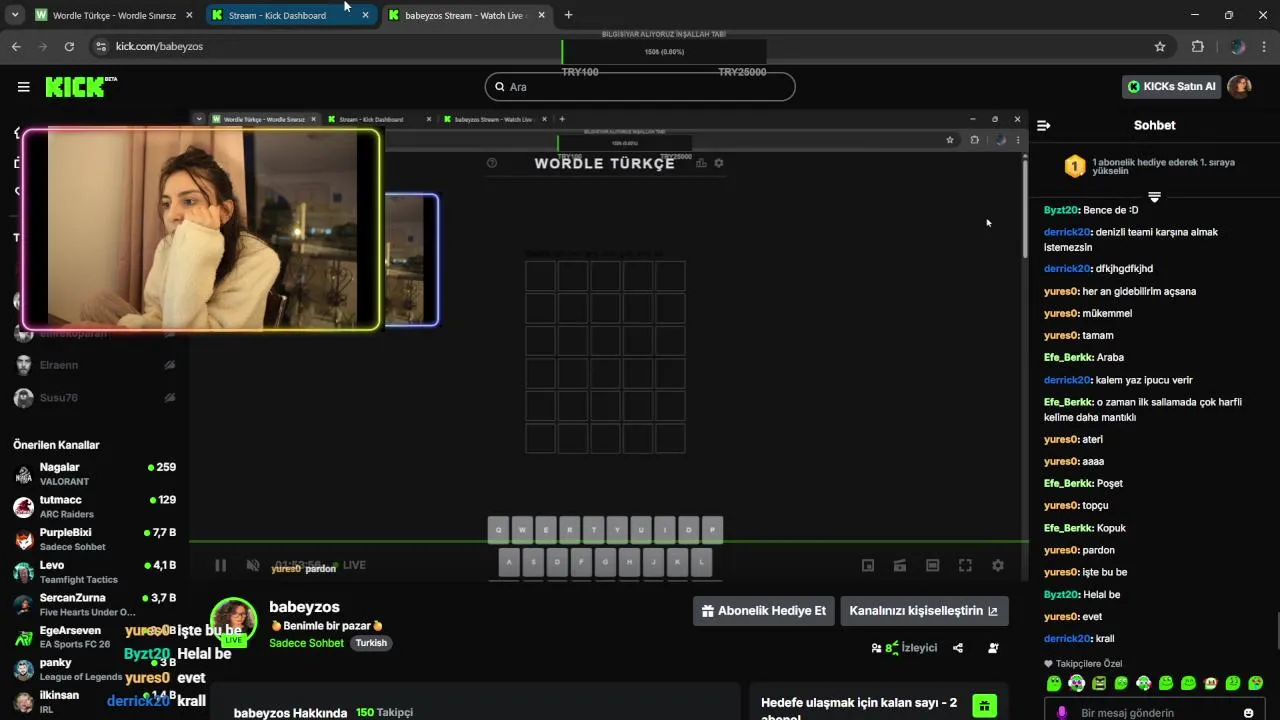Click the user icon next to share
Image resolution: width=1280 pixels, height=720 pixels.
point(993,648)
